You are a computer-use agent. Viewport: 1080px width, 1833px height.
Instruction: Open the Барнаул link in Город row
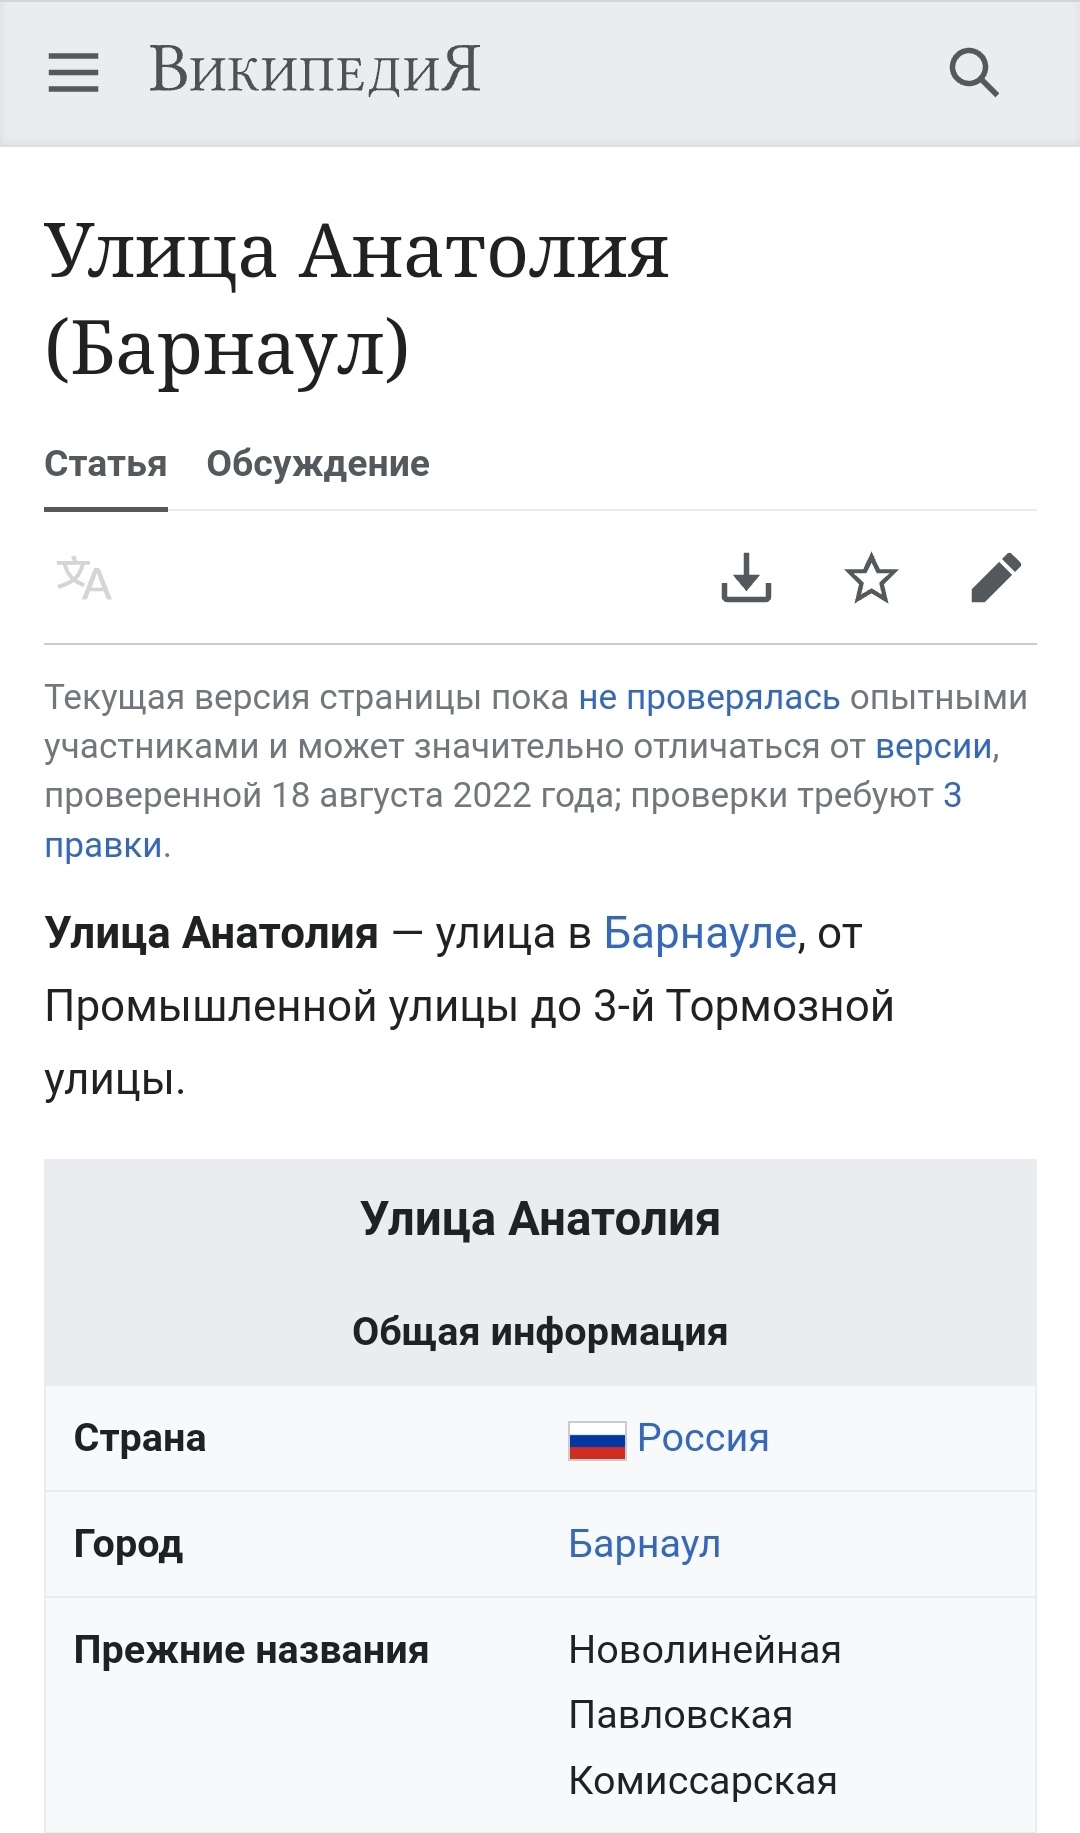(x=644, y=1544)
